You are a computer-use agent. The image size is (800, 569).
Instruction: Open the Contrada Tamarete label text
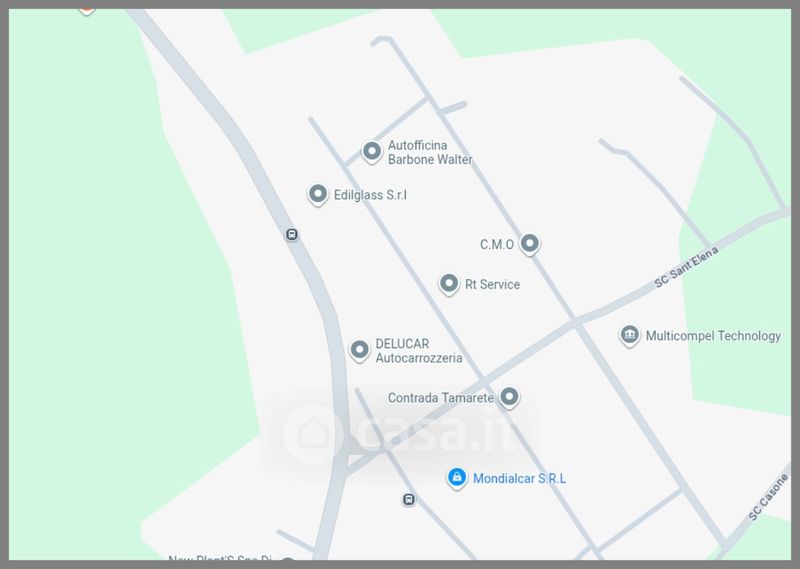point(441,398)
